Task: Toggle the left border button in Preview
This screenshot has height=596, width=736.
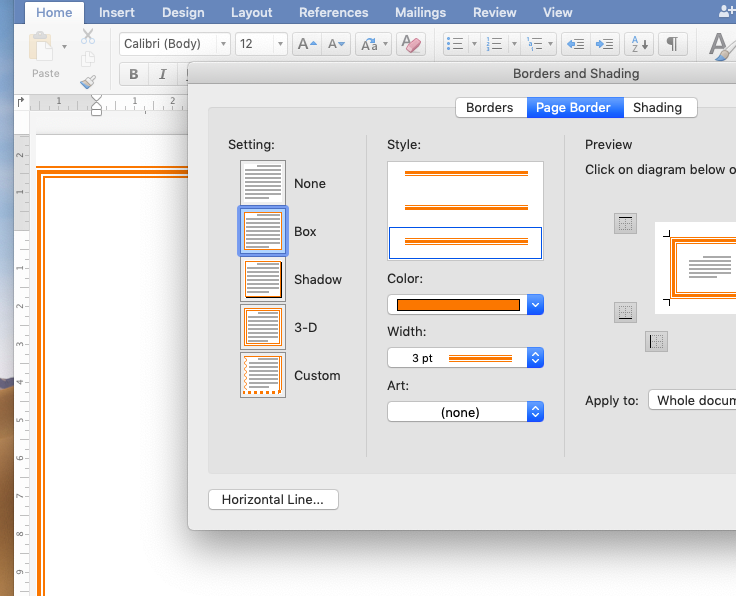Action: pos(656,341)
